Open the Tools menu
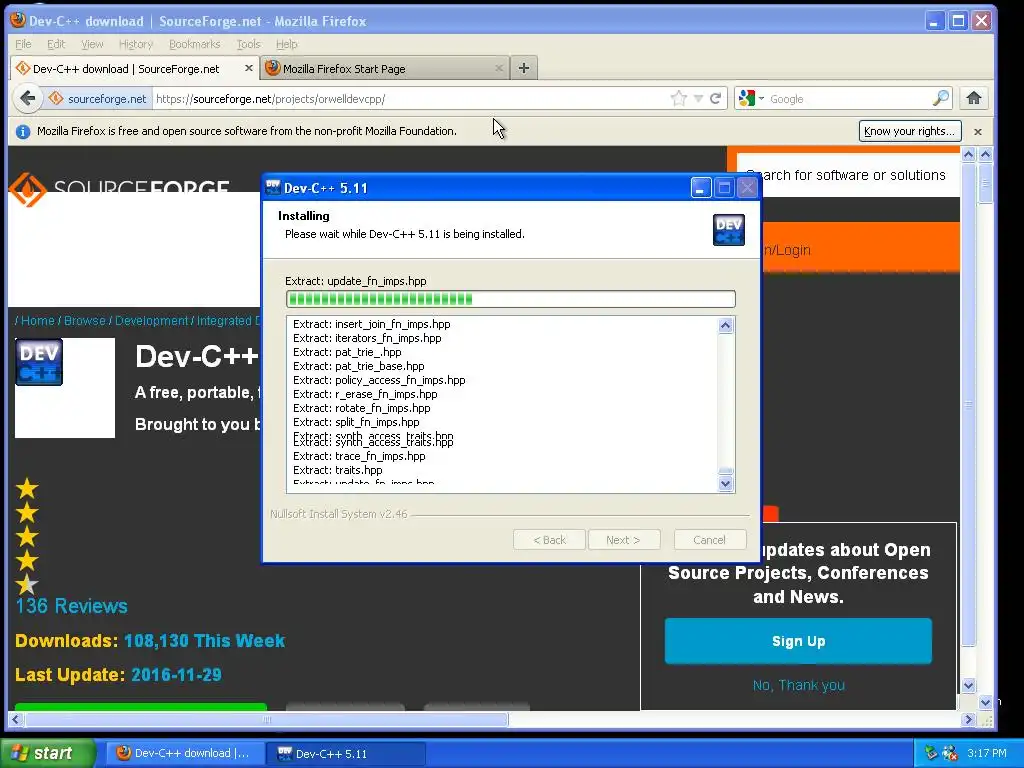Viewport: 1024px width, 768px height. click(248, 44)
